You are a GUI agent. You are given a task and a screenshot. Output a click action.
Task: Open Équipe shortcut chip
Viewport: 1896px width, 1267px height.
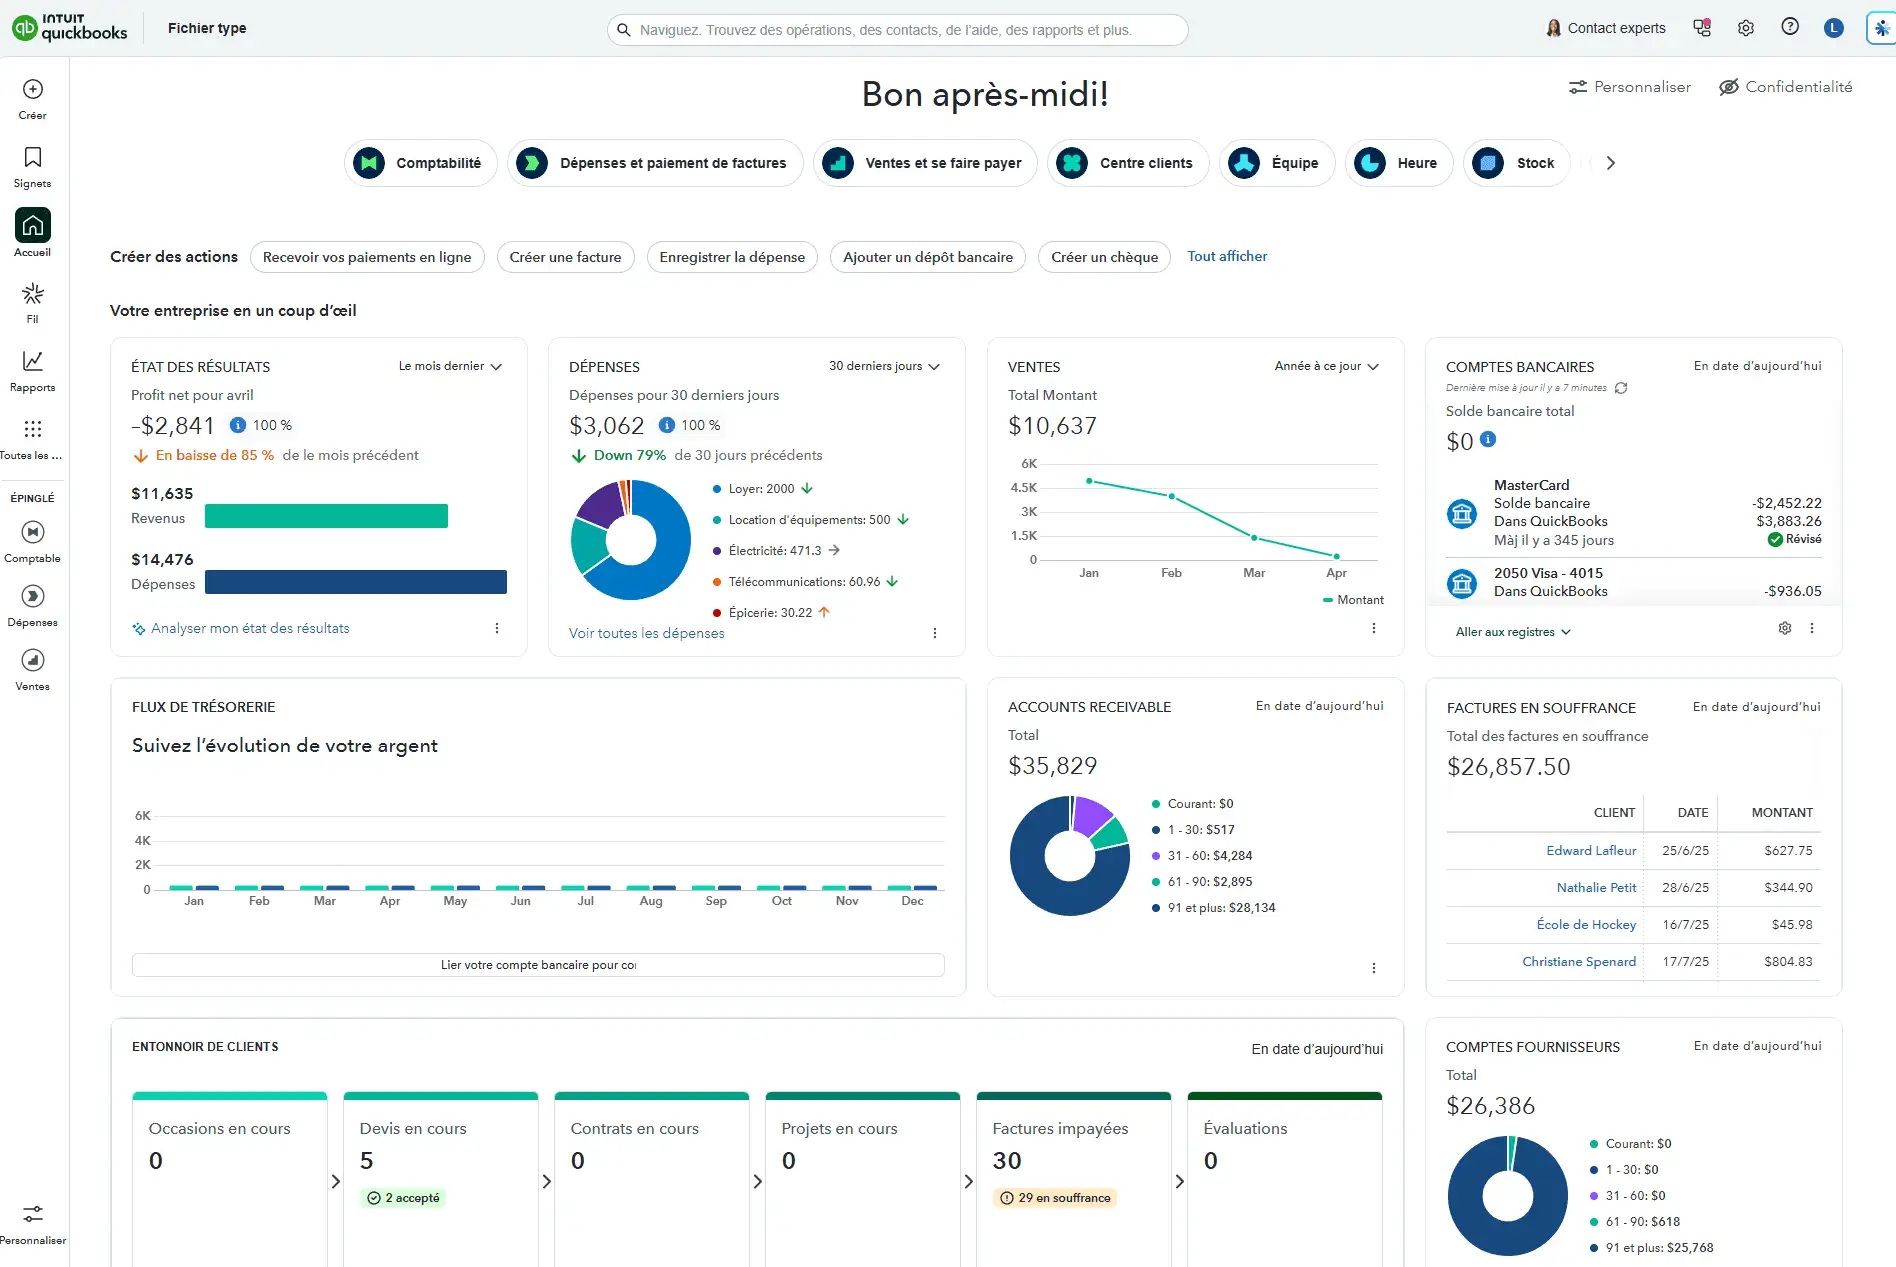[x=1277, y=163]
